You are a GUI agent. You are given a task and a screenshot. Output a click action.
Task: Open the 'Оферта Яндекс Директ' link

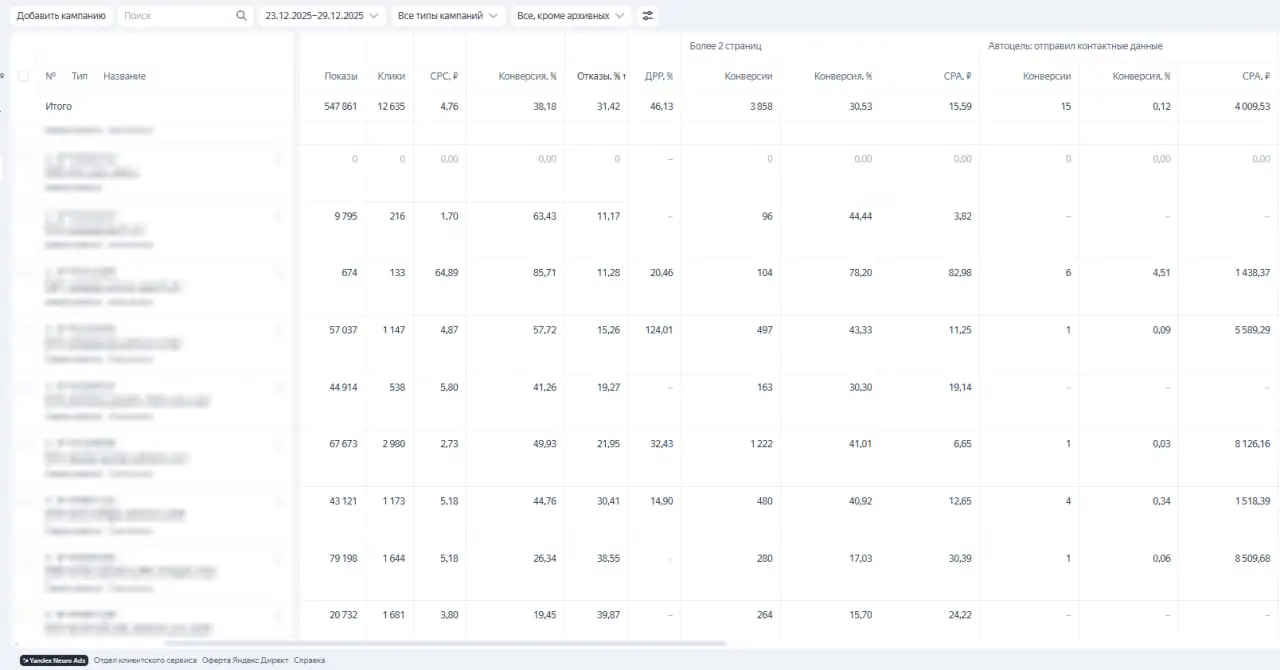243,660
